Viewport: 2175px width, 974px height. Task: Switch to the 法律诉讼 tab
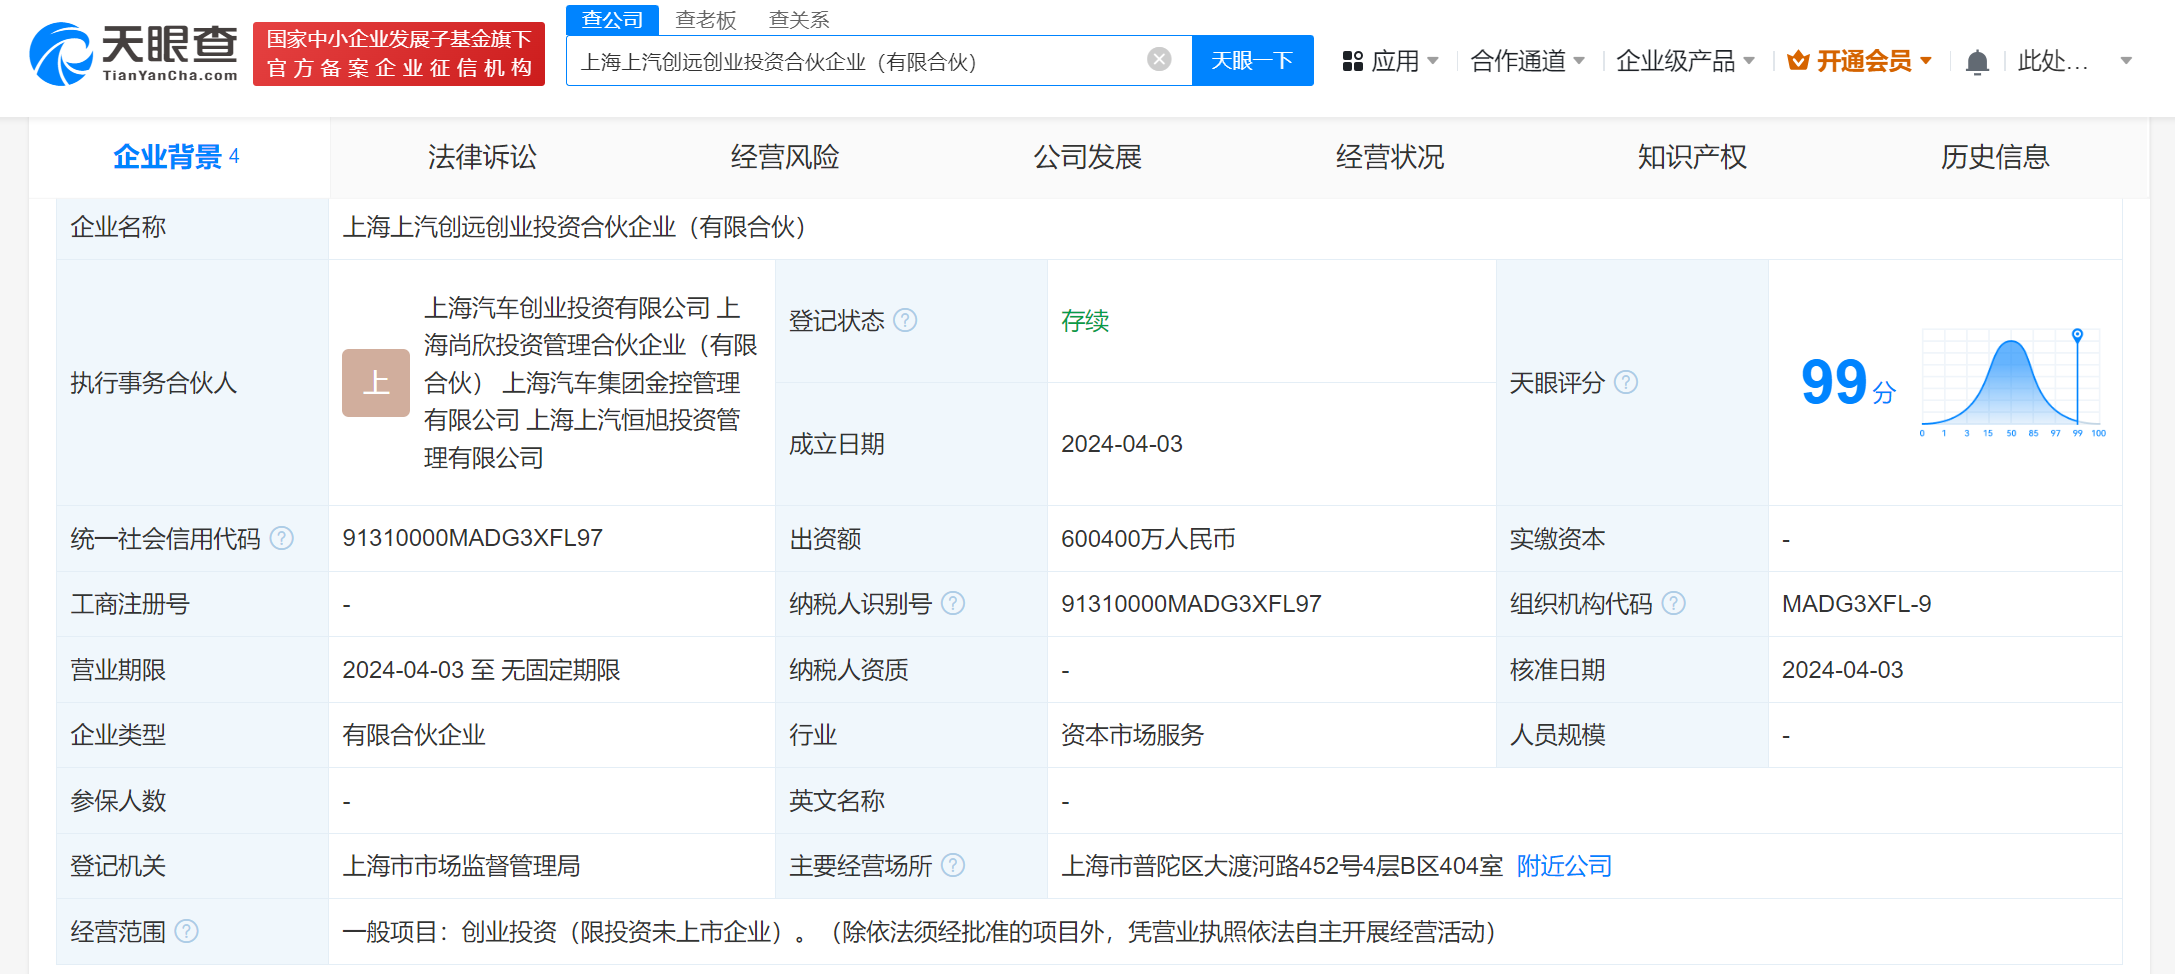coord(482,157)
